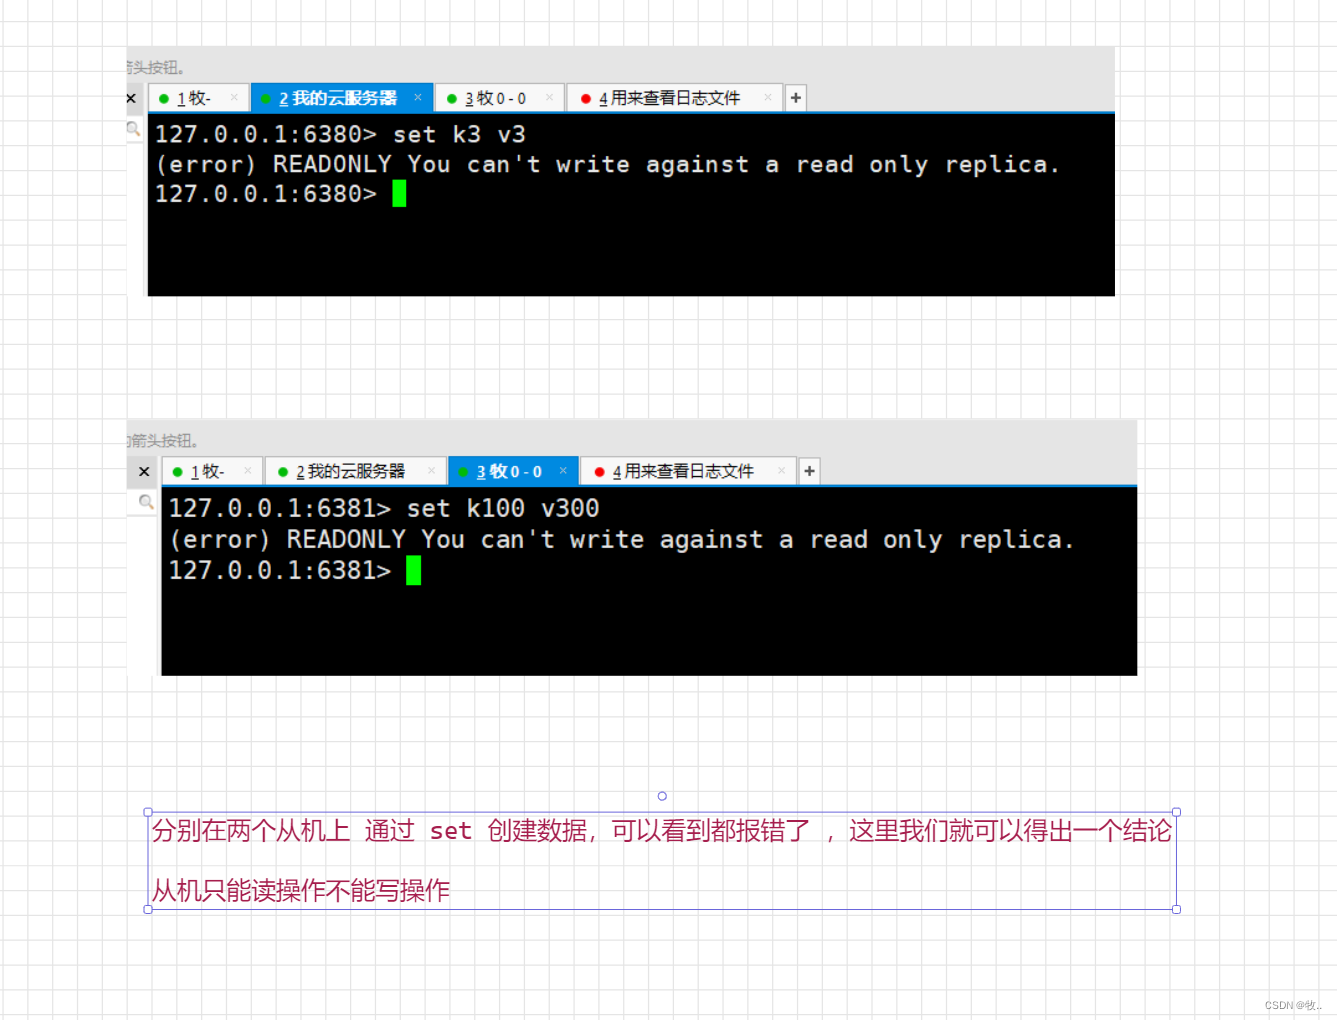1337x1020 pixels.
Task: Click the READONLY error in the 6380 terminal
Action: tap(607, 164)
